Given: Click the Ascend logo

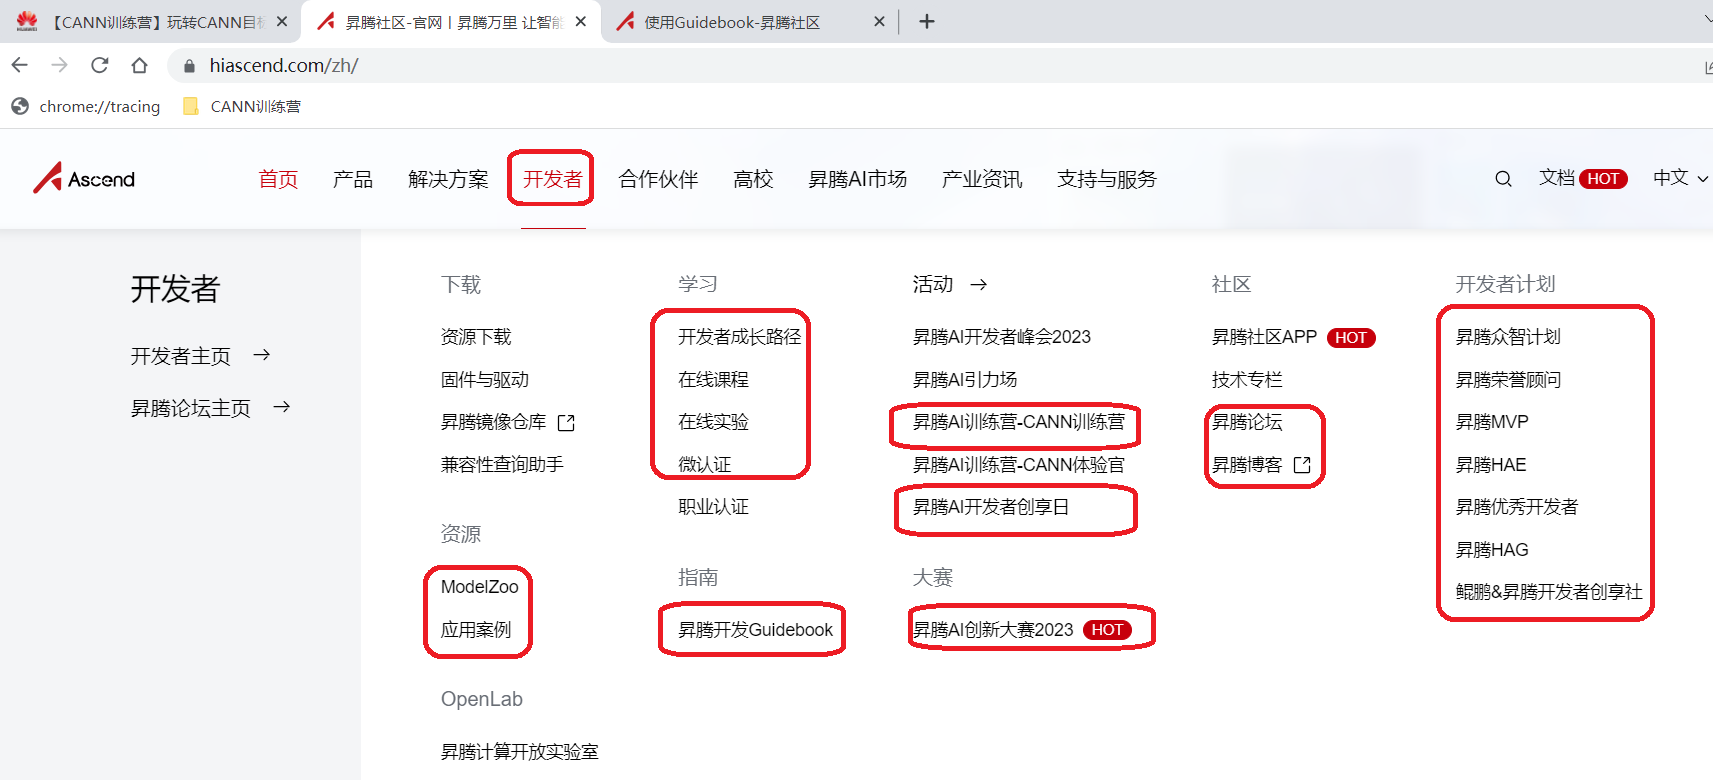Looking at the screenshot, I should point(84,178).
